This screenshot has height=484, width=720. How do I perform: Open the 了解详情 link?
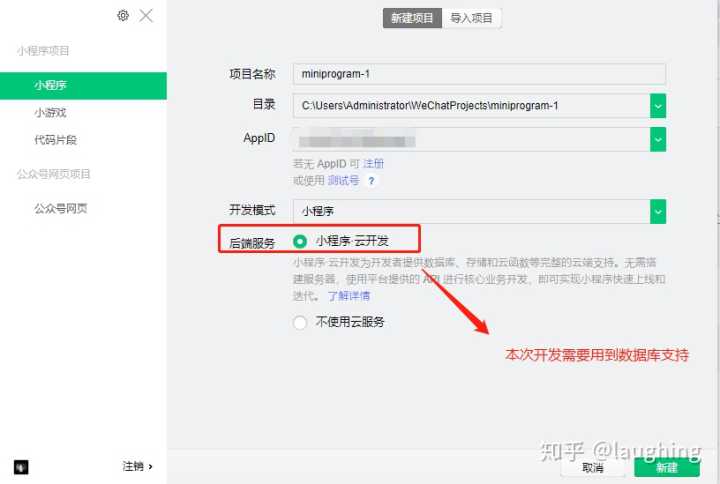[349, 296]
